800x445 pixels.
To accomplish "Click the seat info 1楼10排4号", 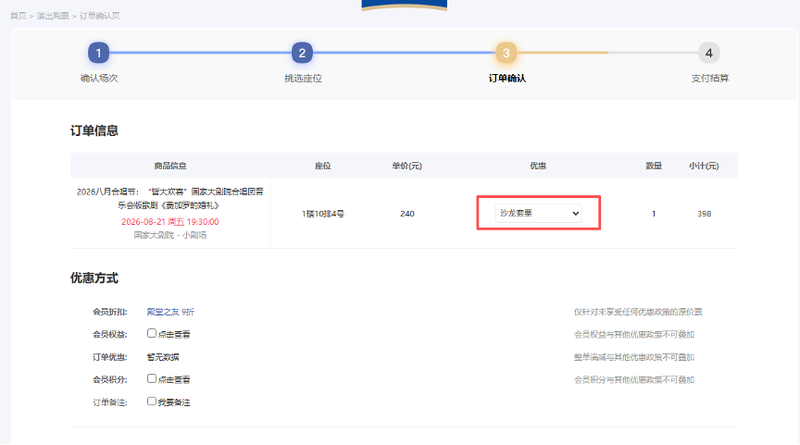I will coord(323,214).
